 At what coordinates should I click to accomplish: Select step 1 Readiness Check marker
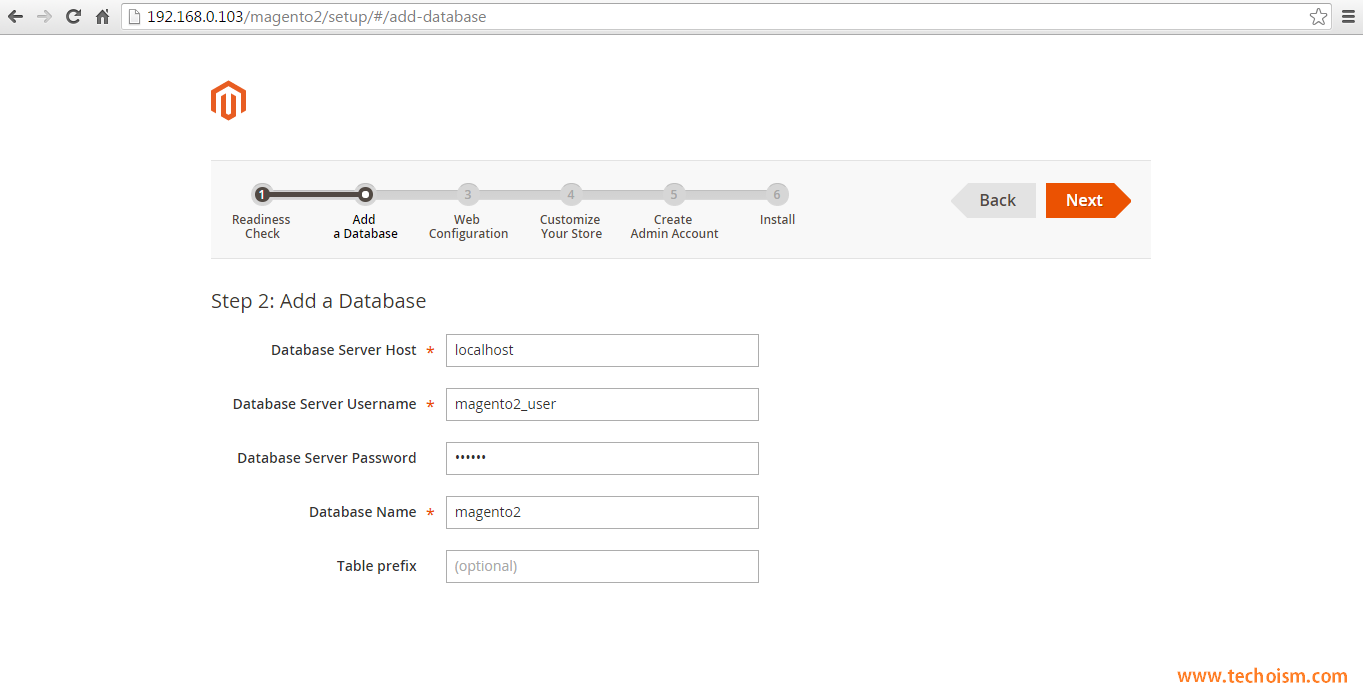[262, 194]
